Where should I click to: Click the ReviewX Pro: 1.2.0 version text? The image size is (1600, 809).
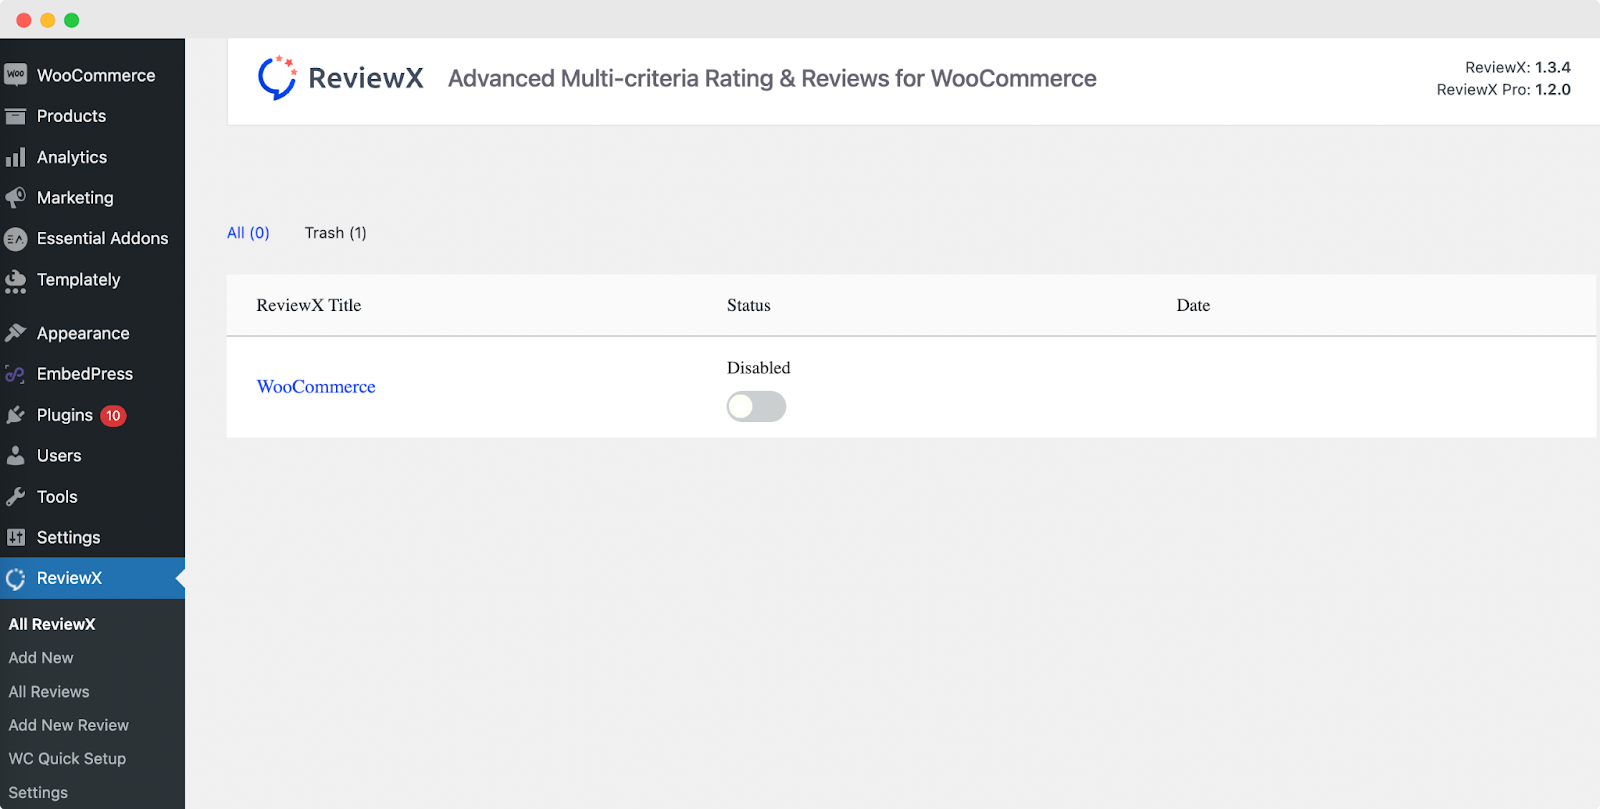(1504, 89)
